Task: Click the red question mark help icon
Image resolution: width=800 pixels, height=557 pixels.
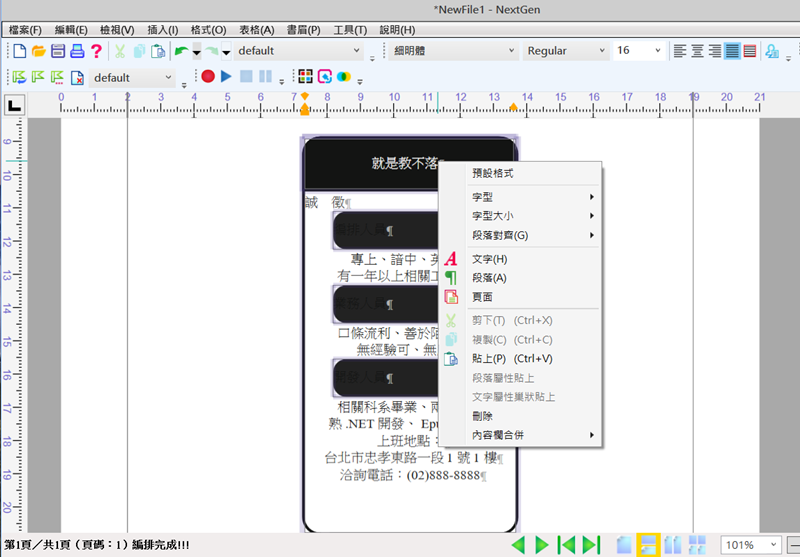Action: [x=96, y=51]
